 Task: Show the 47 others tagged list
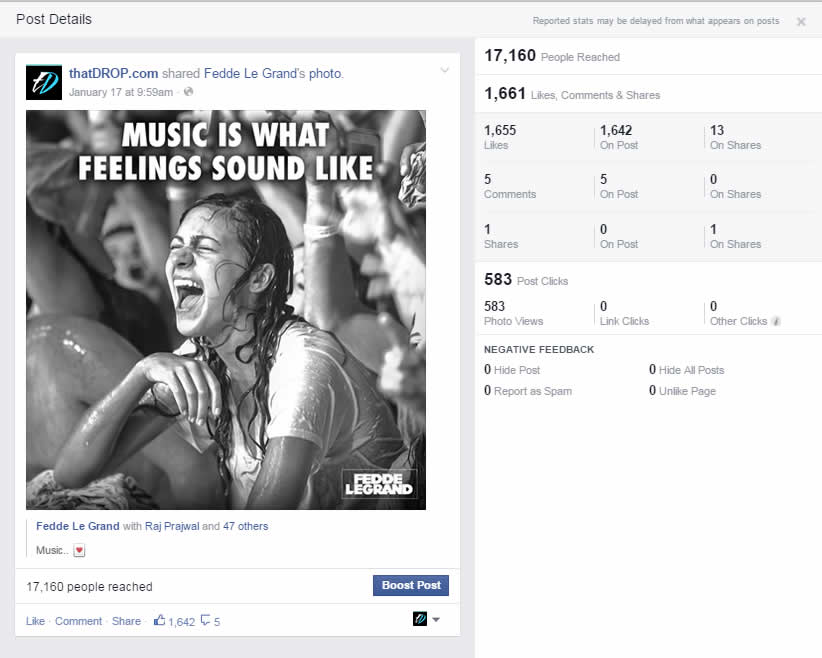click(245, 526)
